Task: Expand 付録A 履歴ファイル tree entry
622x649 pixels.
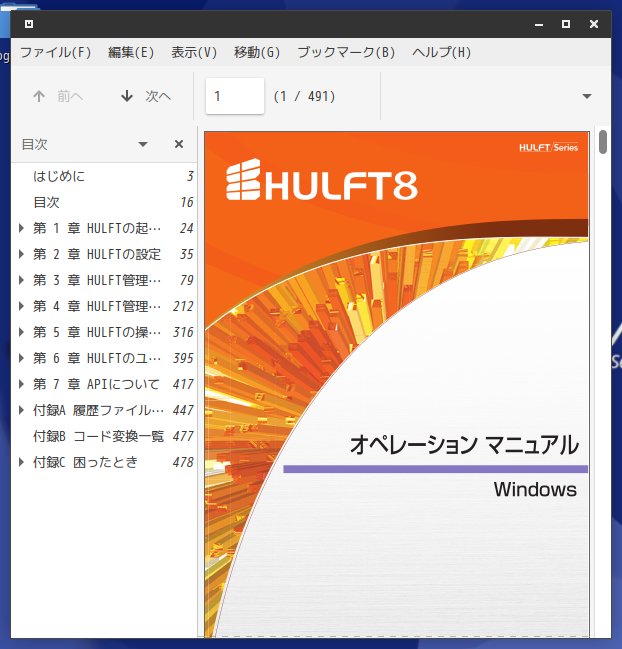Action: point(22,410)
